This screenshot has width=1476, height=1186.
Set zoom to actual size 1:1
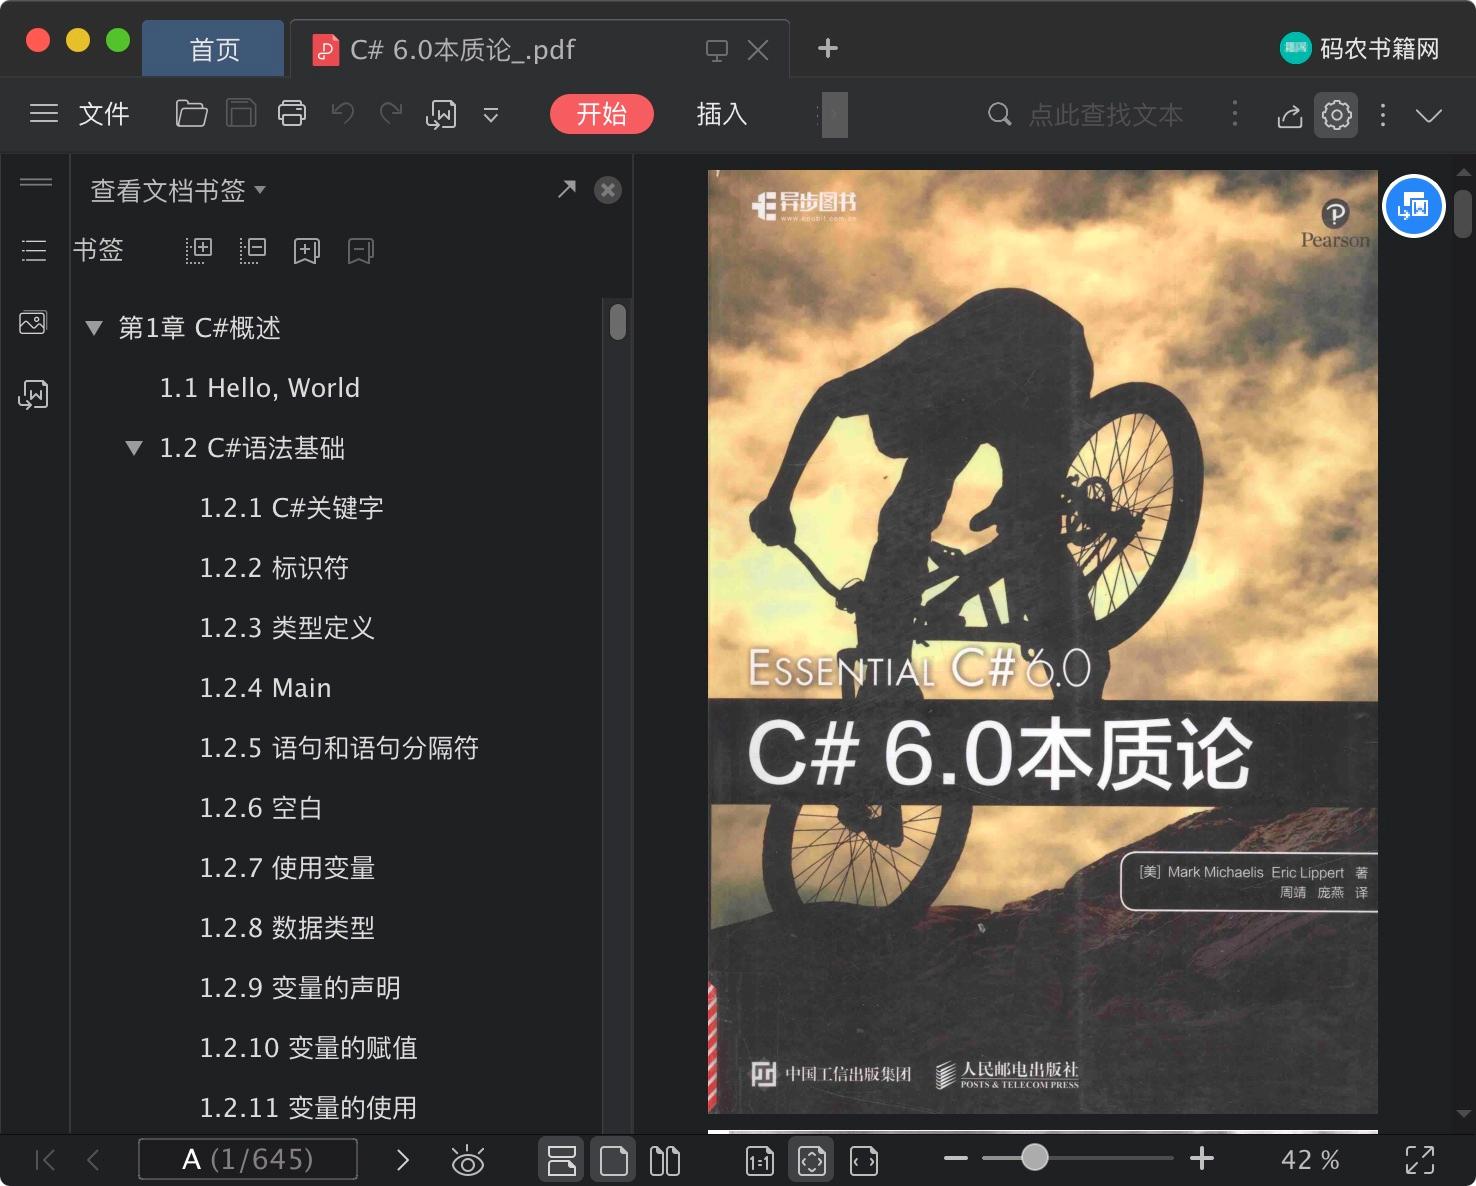(x=760, y=1161)
